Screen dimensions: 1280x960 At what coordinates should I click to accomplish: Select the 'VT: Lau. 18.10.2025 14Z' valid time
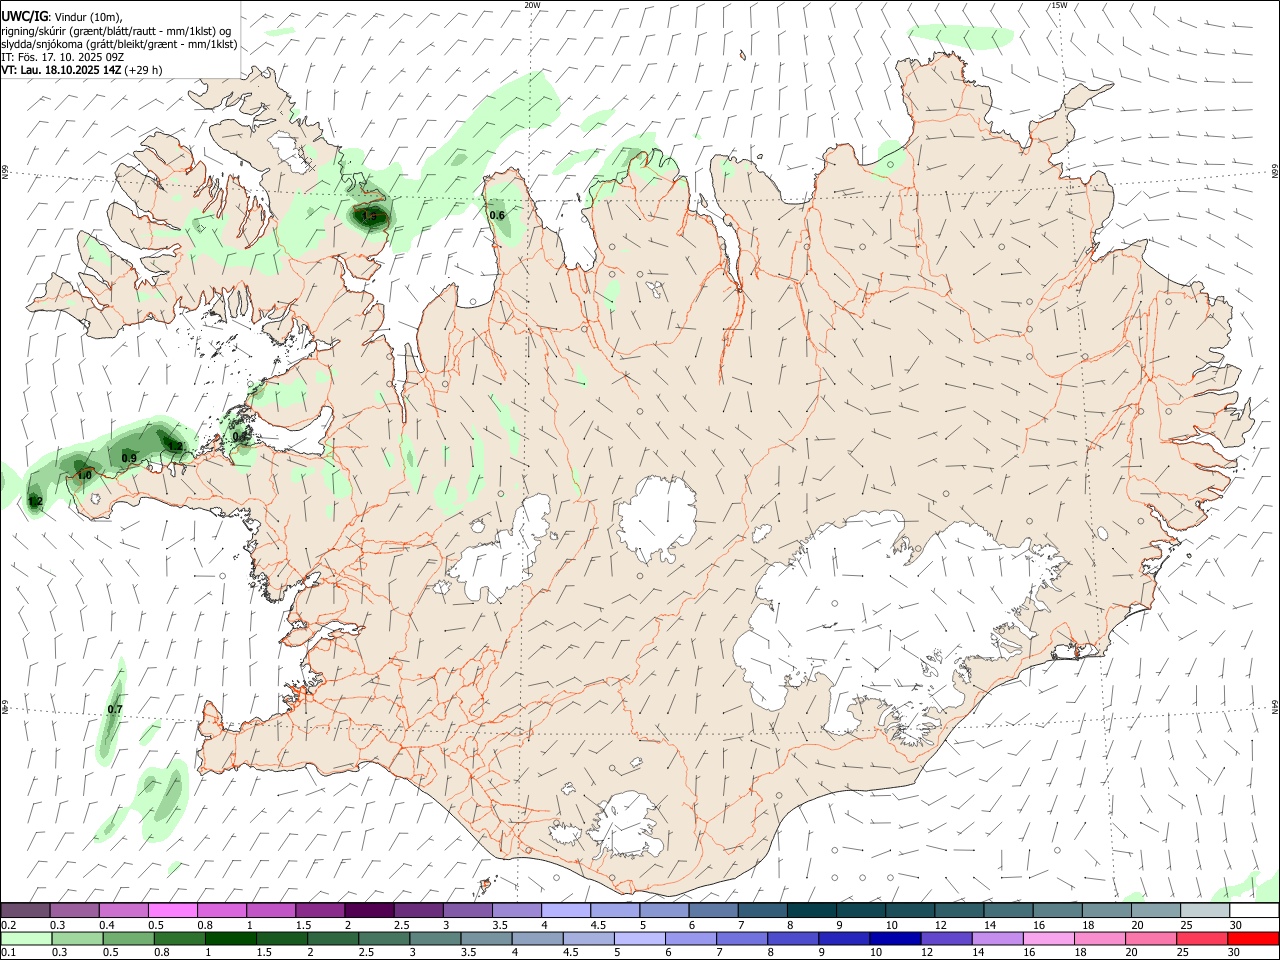tap(61, 70)
